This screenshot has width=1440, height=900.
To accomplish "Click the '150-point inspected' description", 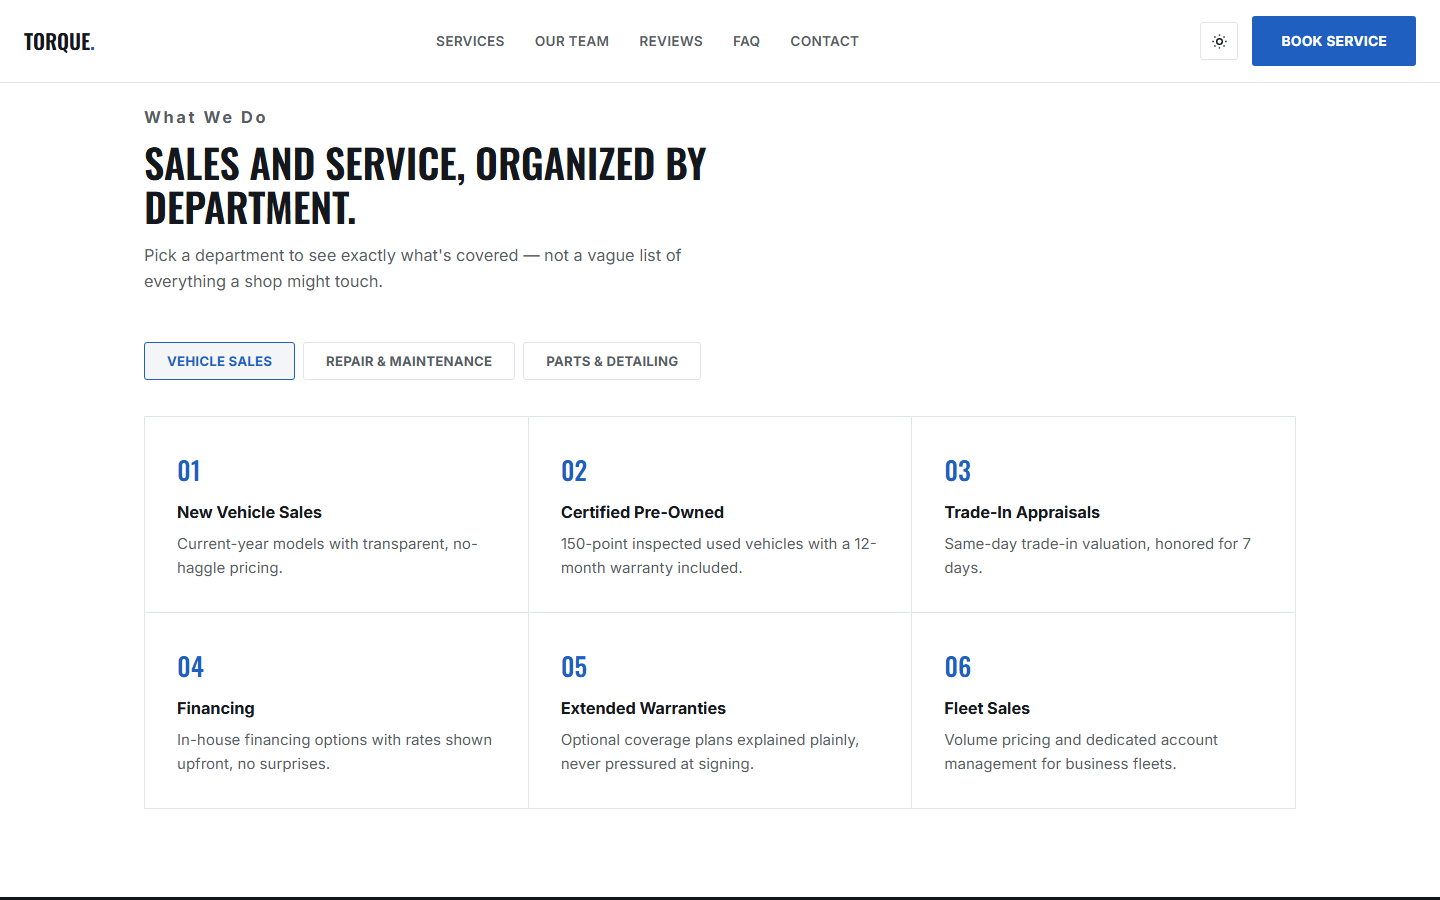I will 718,556.
